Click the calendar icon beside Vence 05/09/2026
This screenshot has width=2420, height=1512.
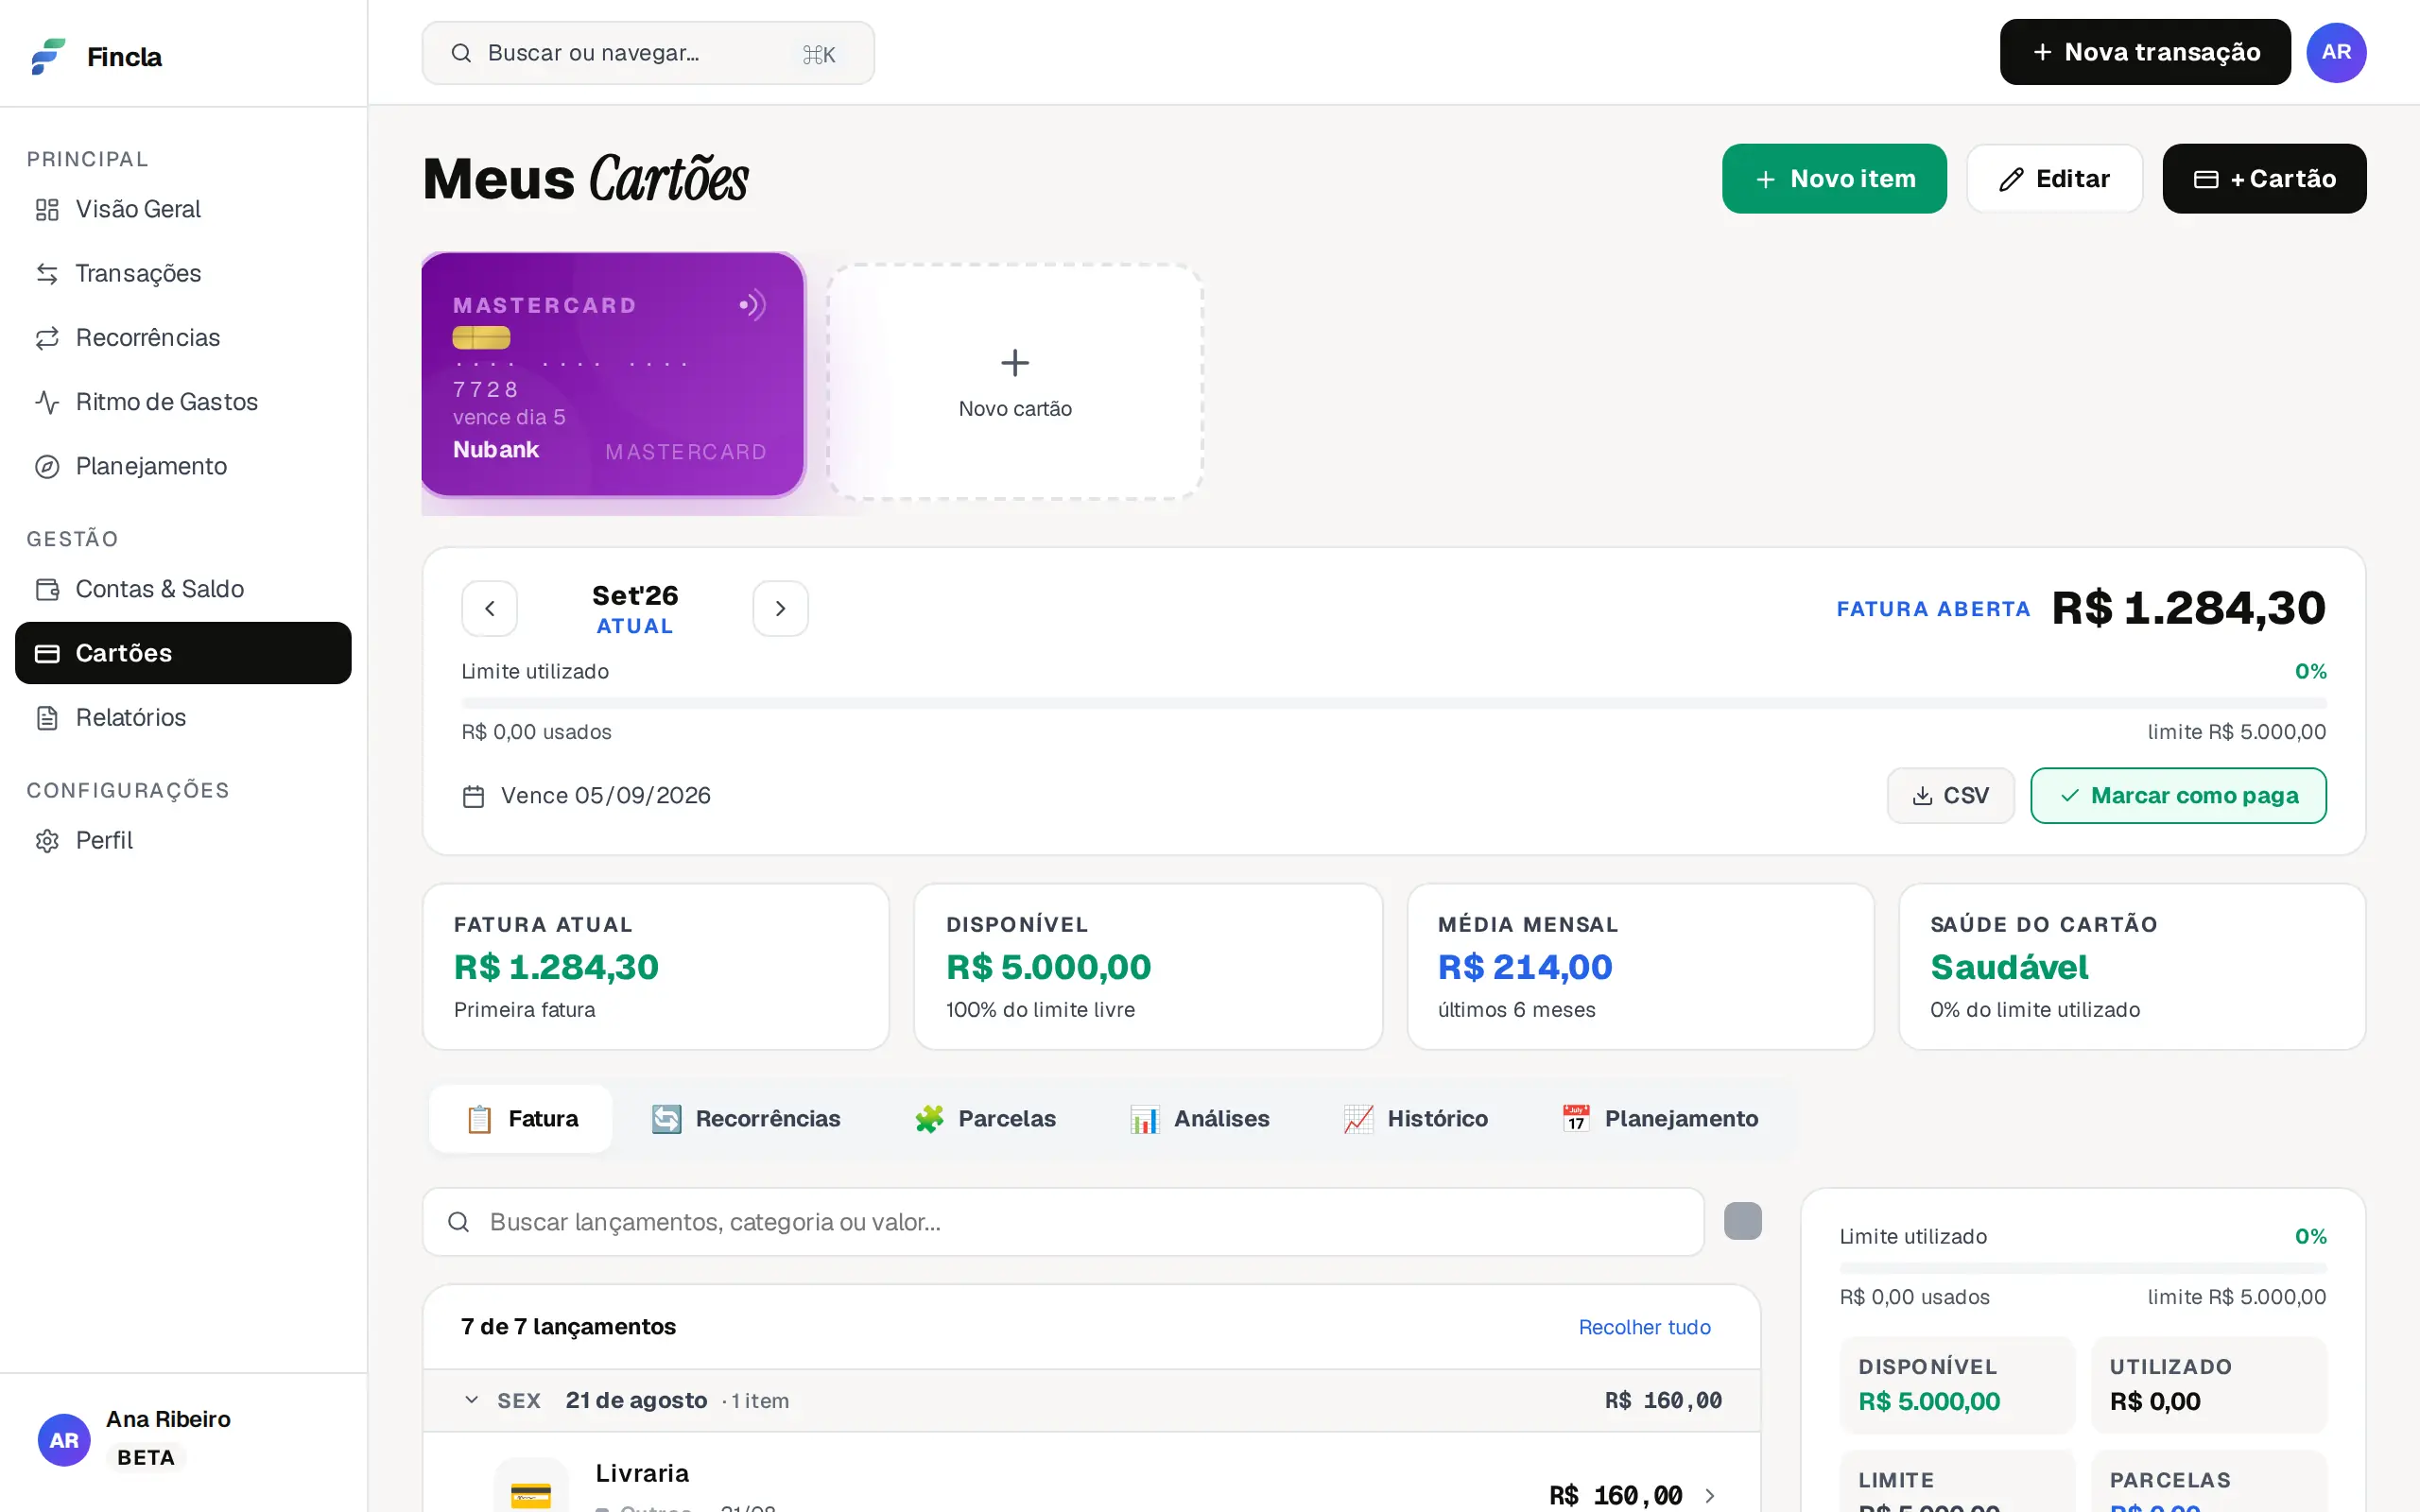(x=474, y=796)
